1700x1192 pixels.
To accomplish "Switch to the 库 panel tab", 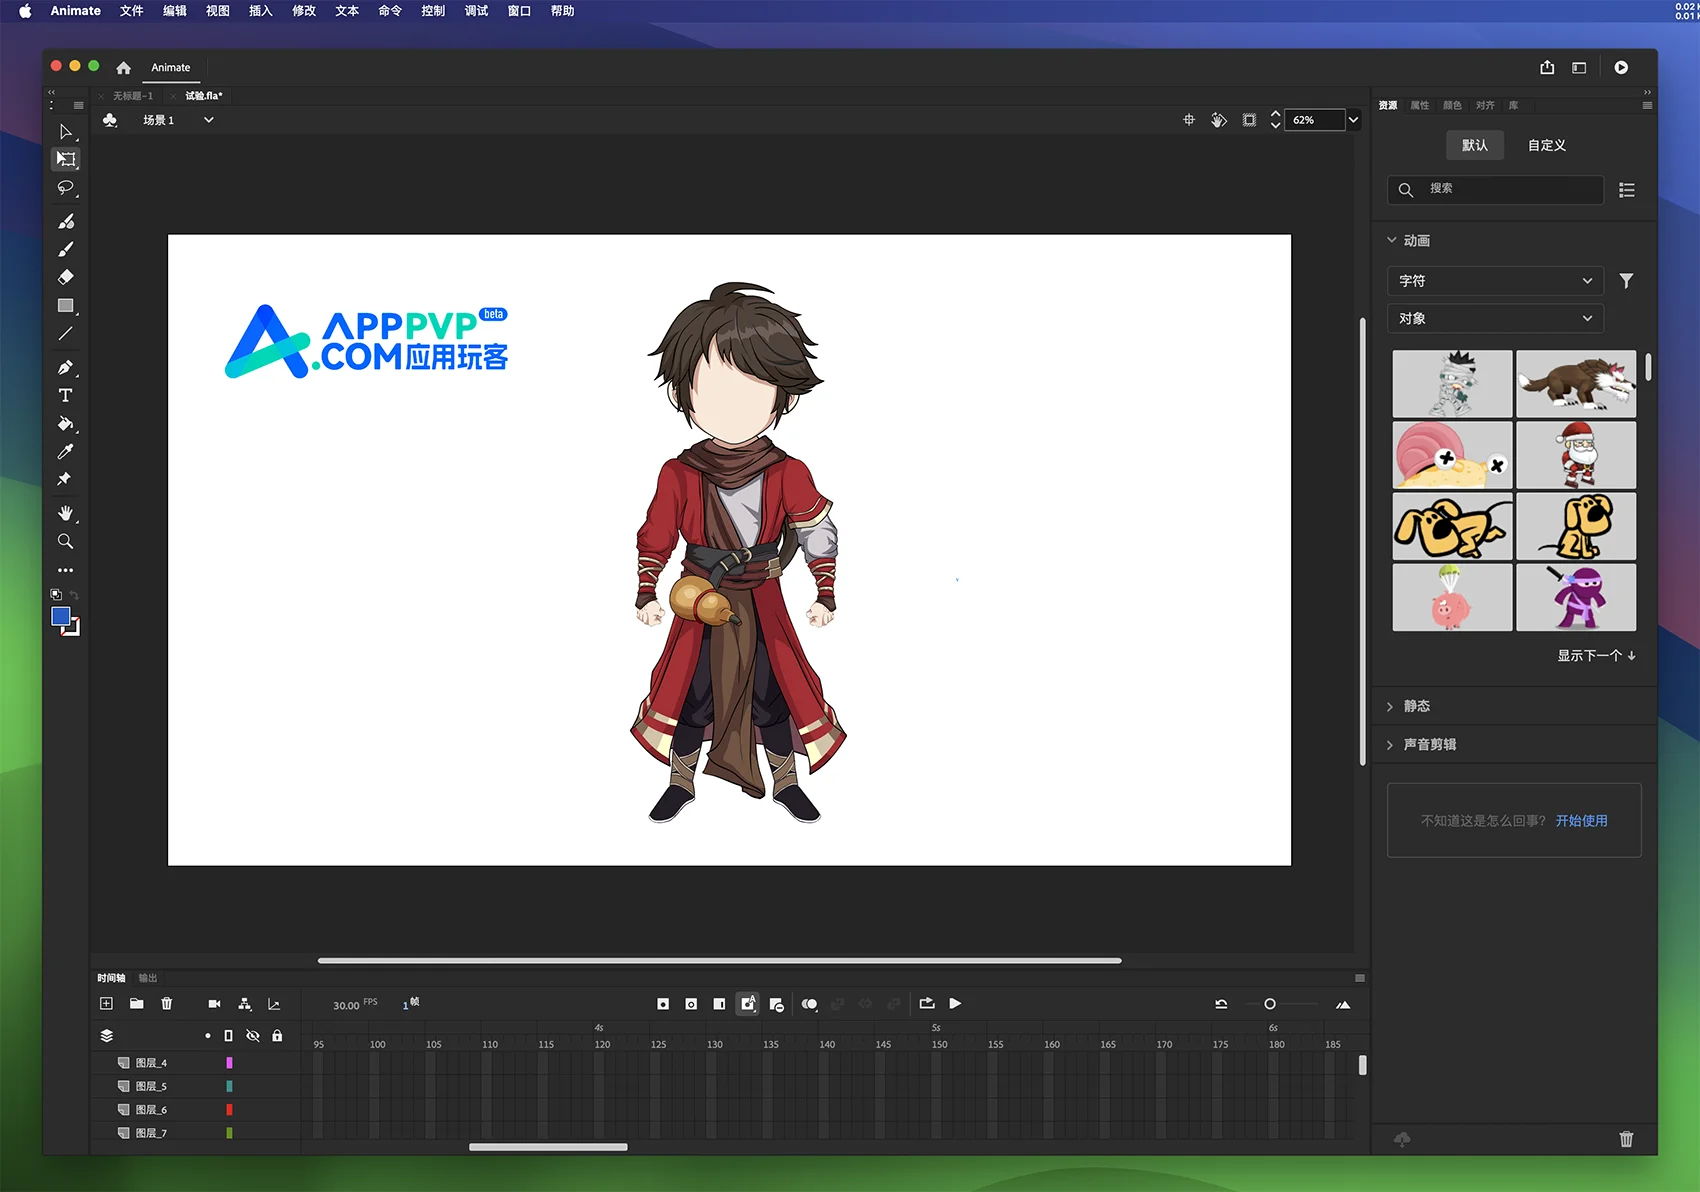I will pos(1513,105).
